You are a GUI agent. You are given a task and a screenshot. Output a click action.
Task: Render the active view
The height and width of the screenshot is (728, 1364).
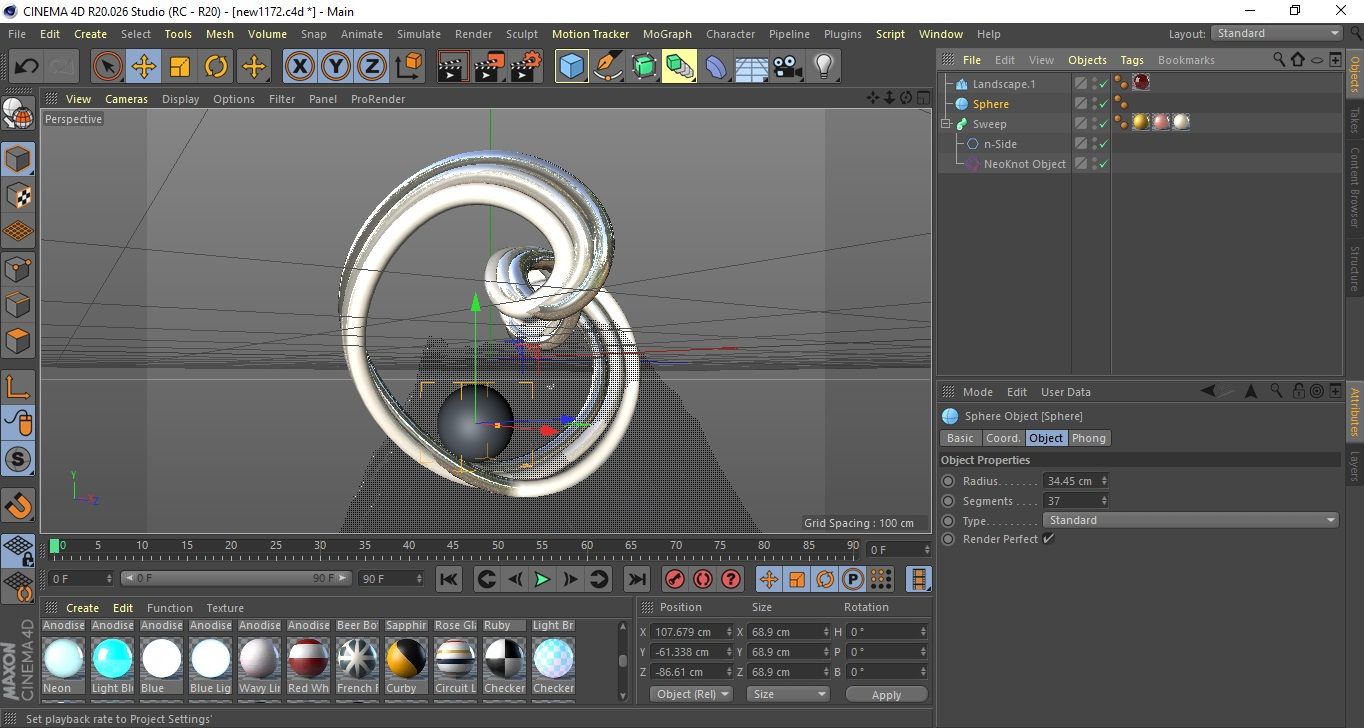(x=454, y=67)
